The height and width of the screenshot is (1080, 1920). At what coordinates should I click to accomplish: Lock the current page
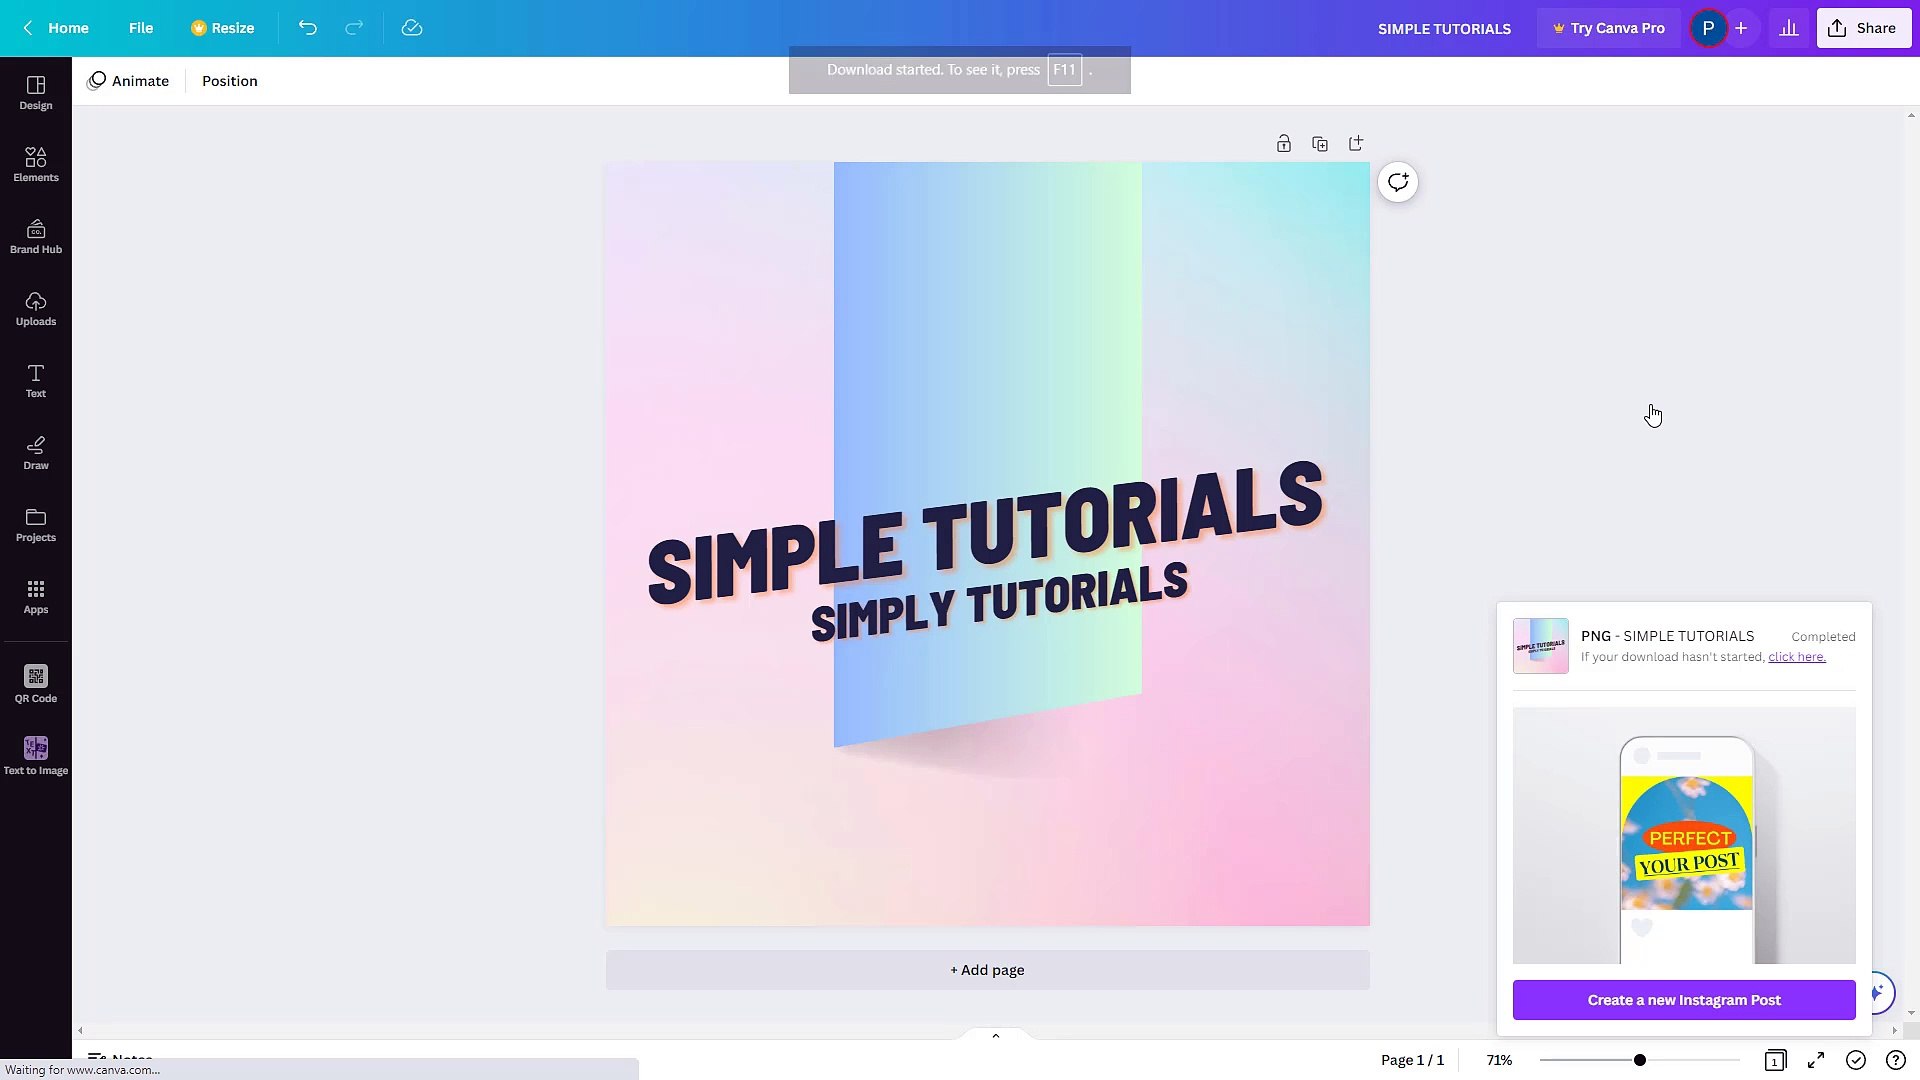[1284, 143]
